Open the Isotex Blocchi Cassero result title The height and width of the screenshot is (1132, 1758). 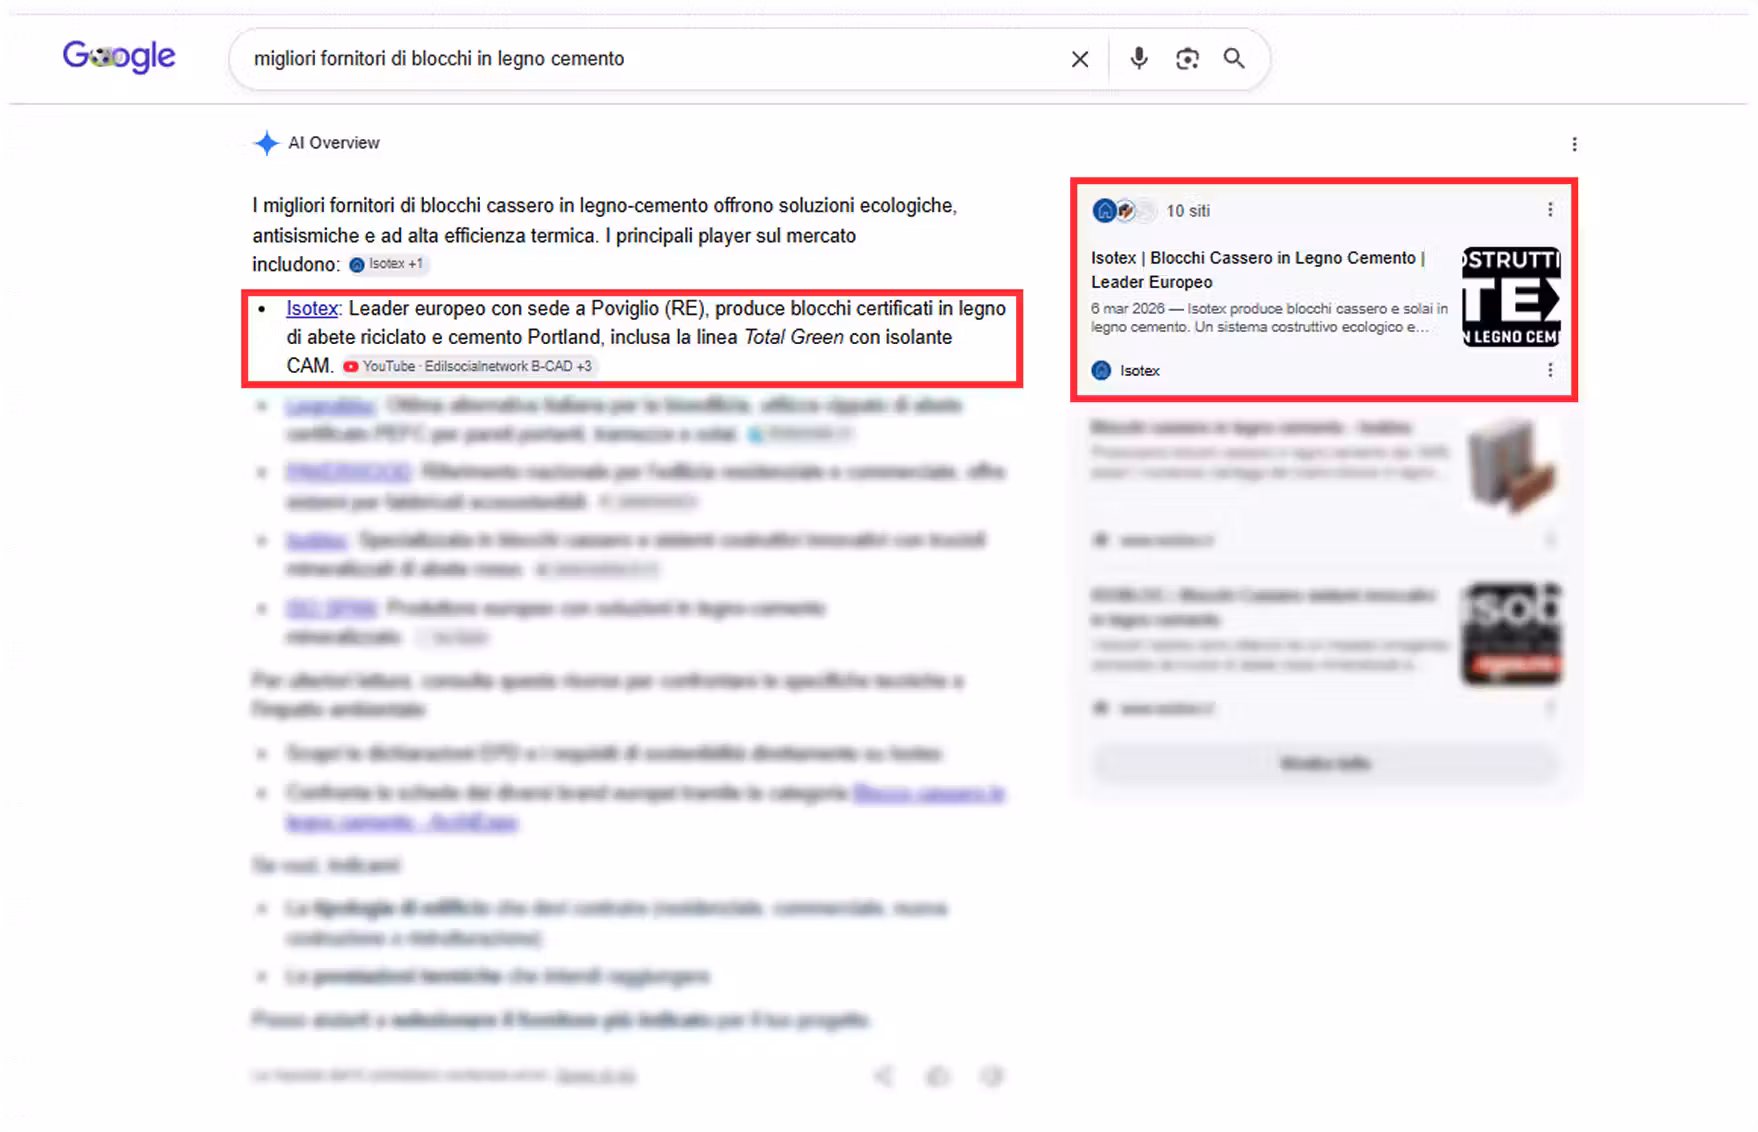click(1258, 270)
